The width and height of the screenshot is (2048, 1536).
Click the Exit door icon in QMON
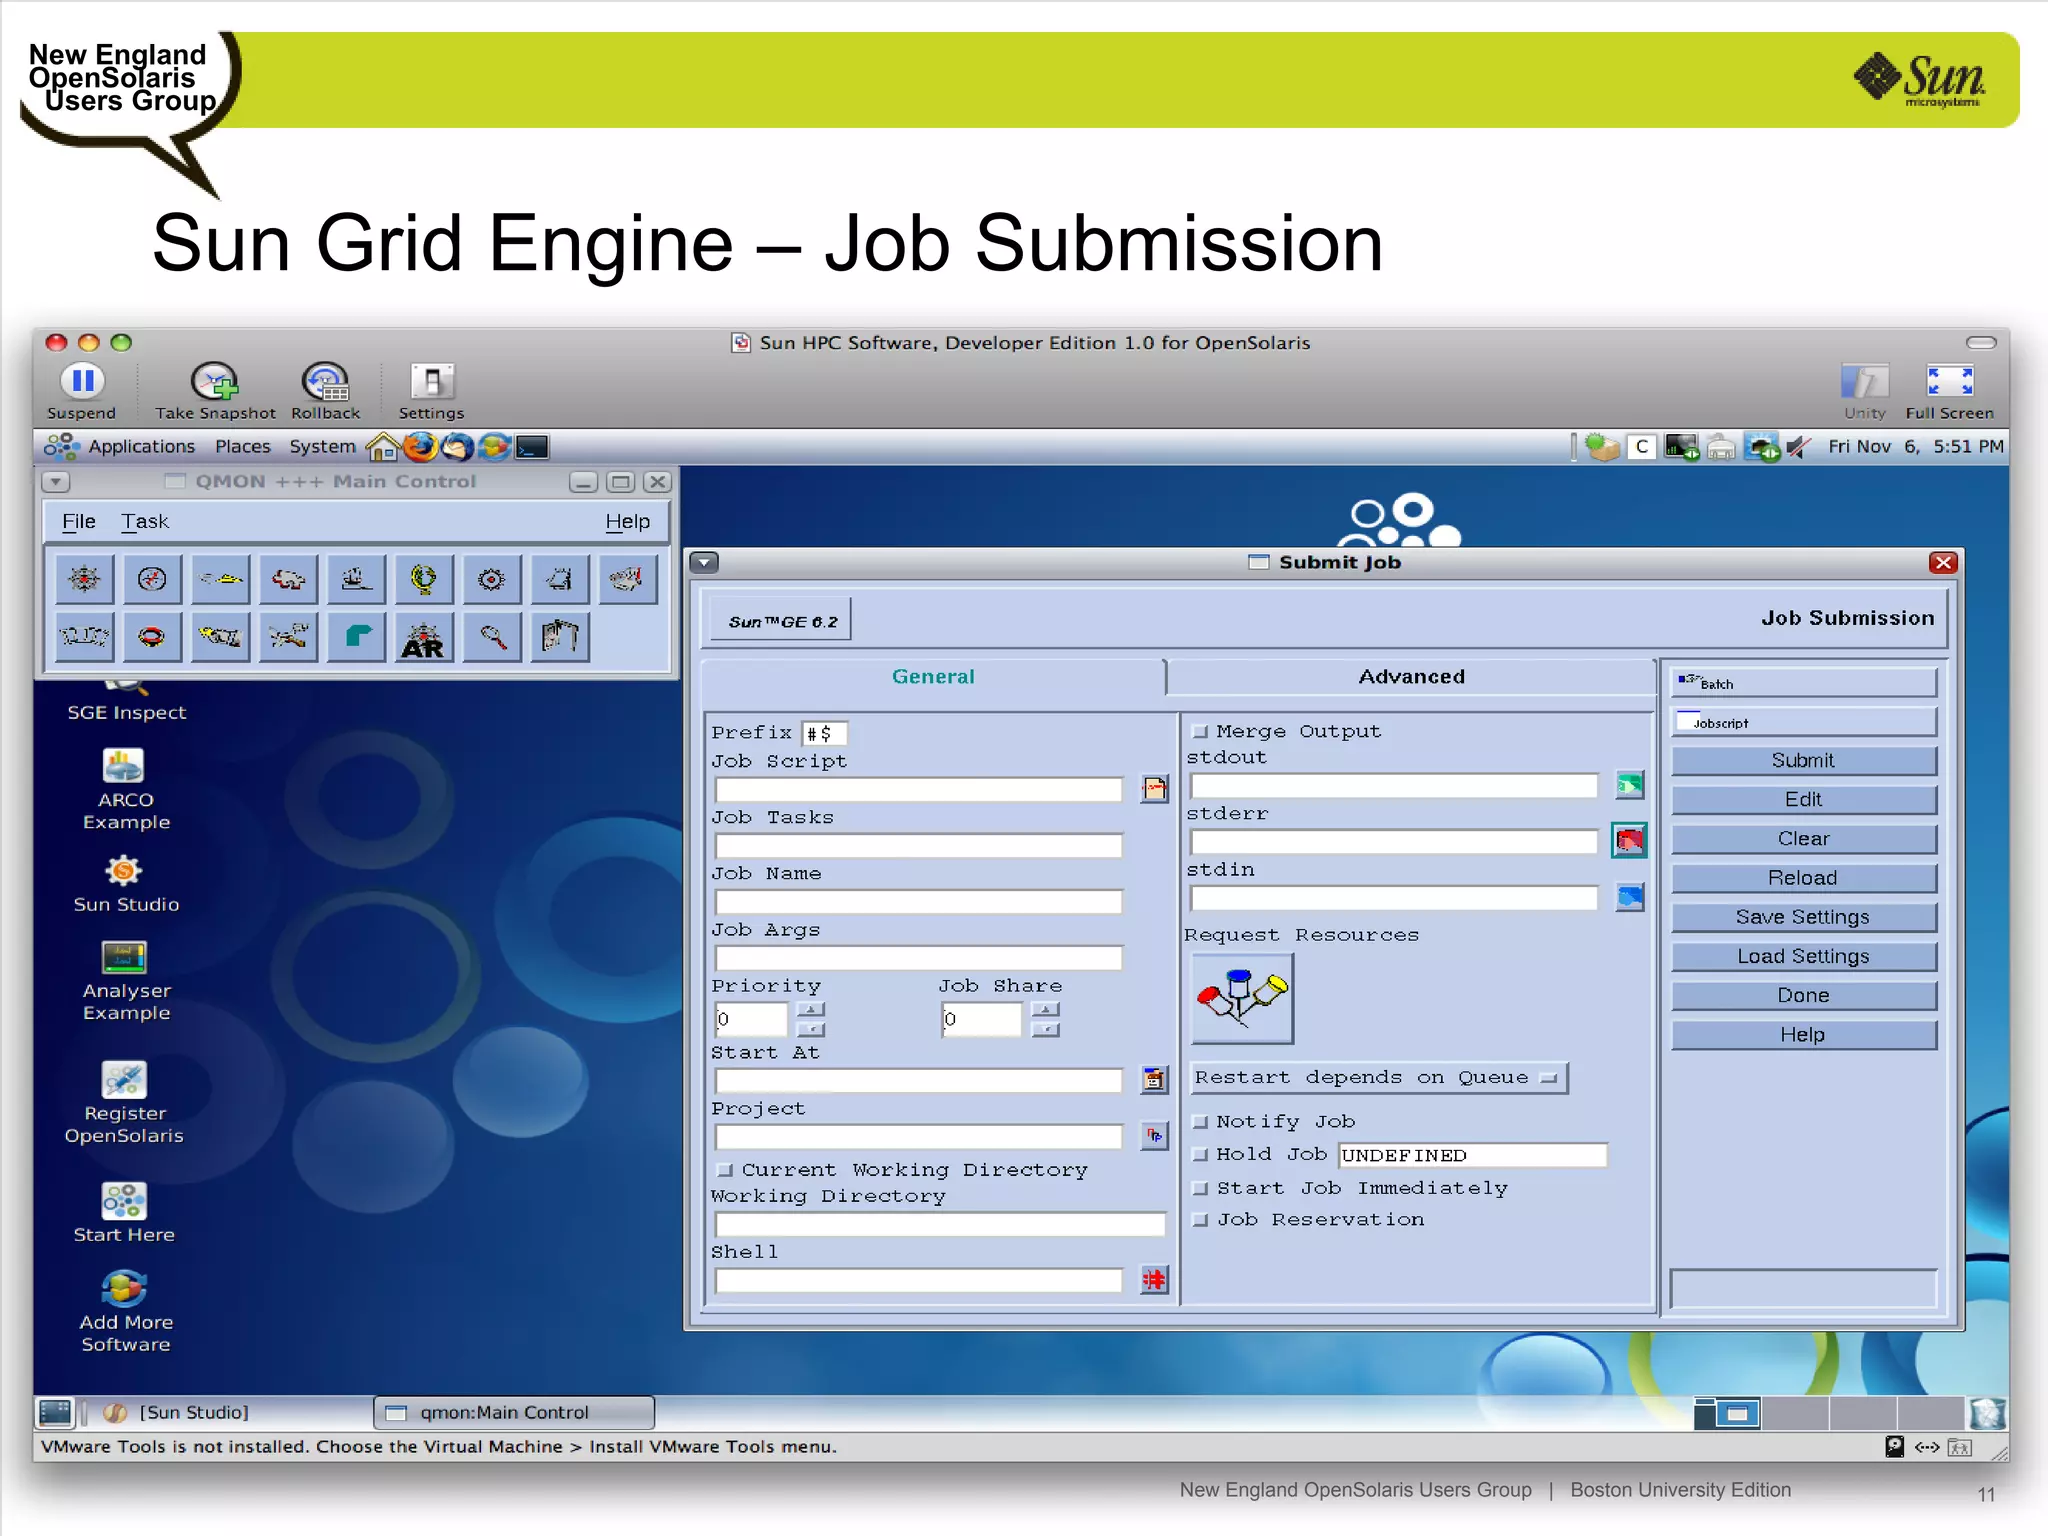pyautogui.click(x=560, y=637)
